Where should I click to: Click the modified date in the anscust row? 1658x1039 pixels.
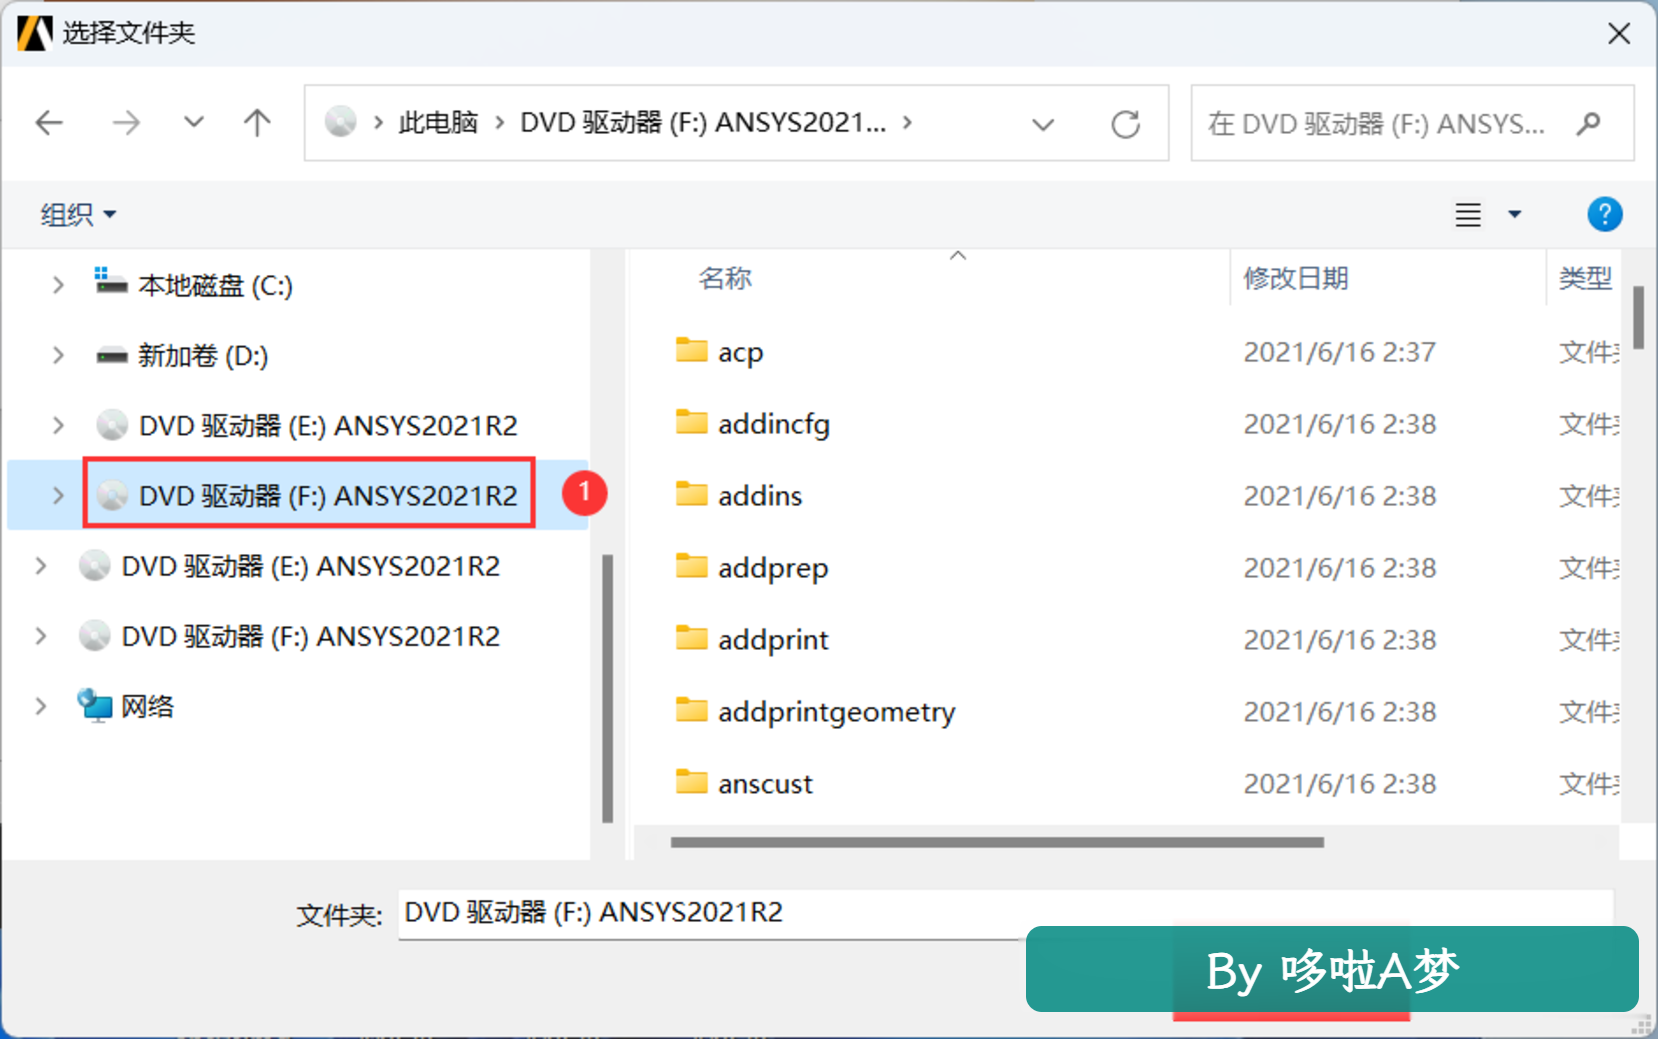coord(1340,784)
